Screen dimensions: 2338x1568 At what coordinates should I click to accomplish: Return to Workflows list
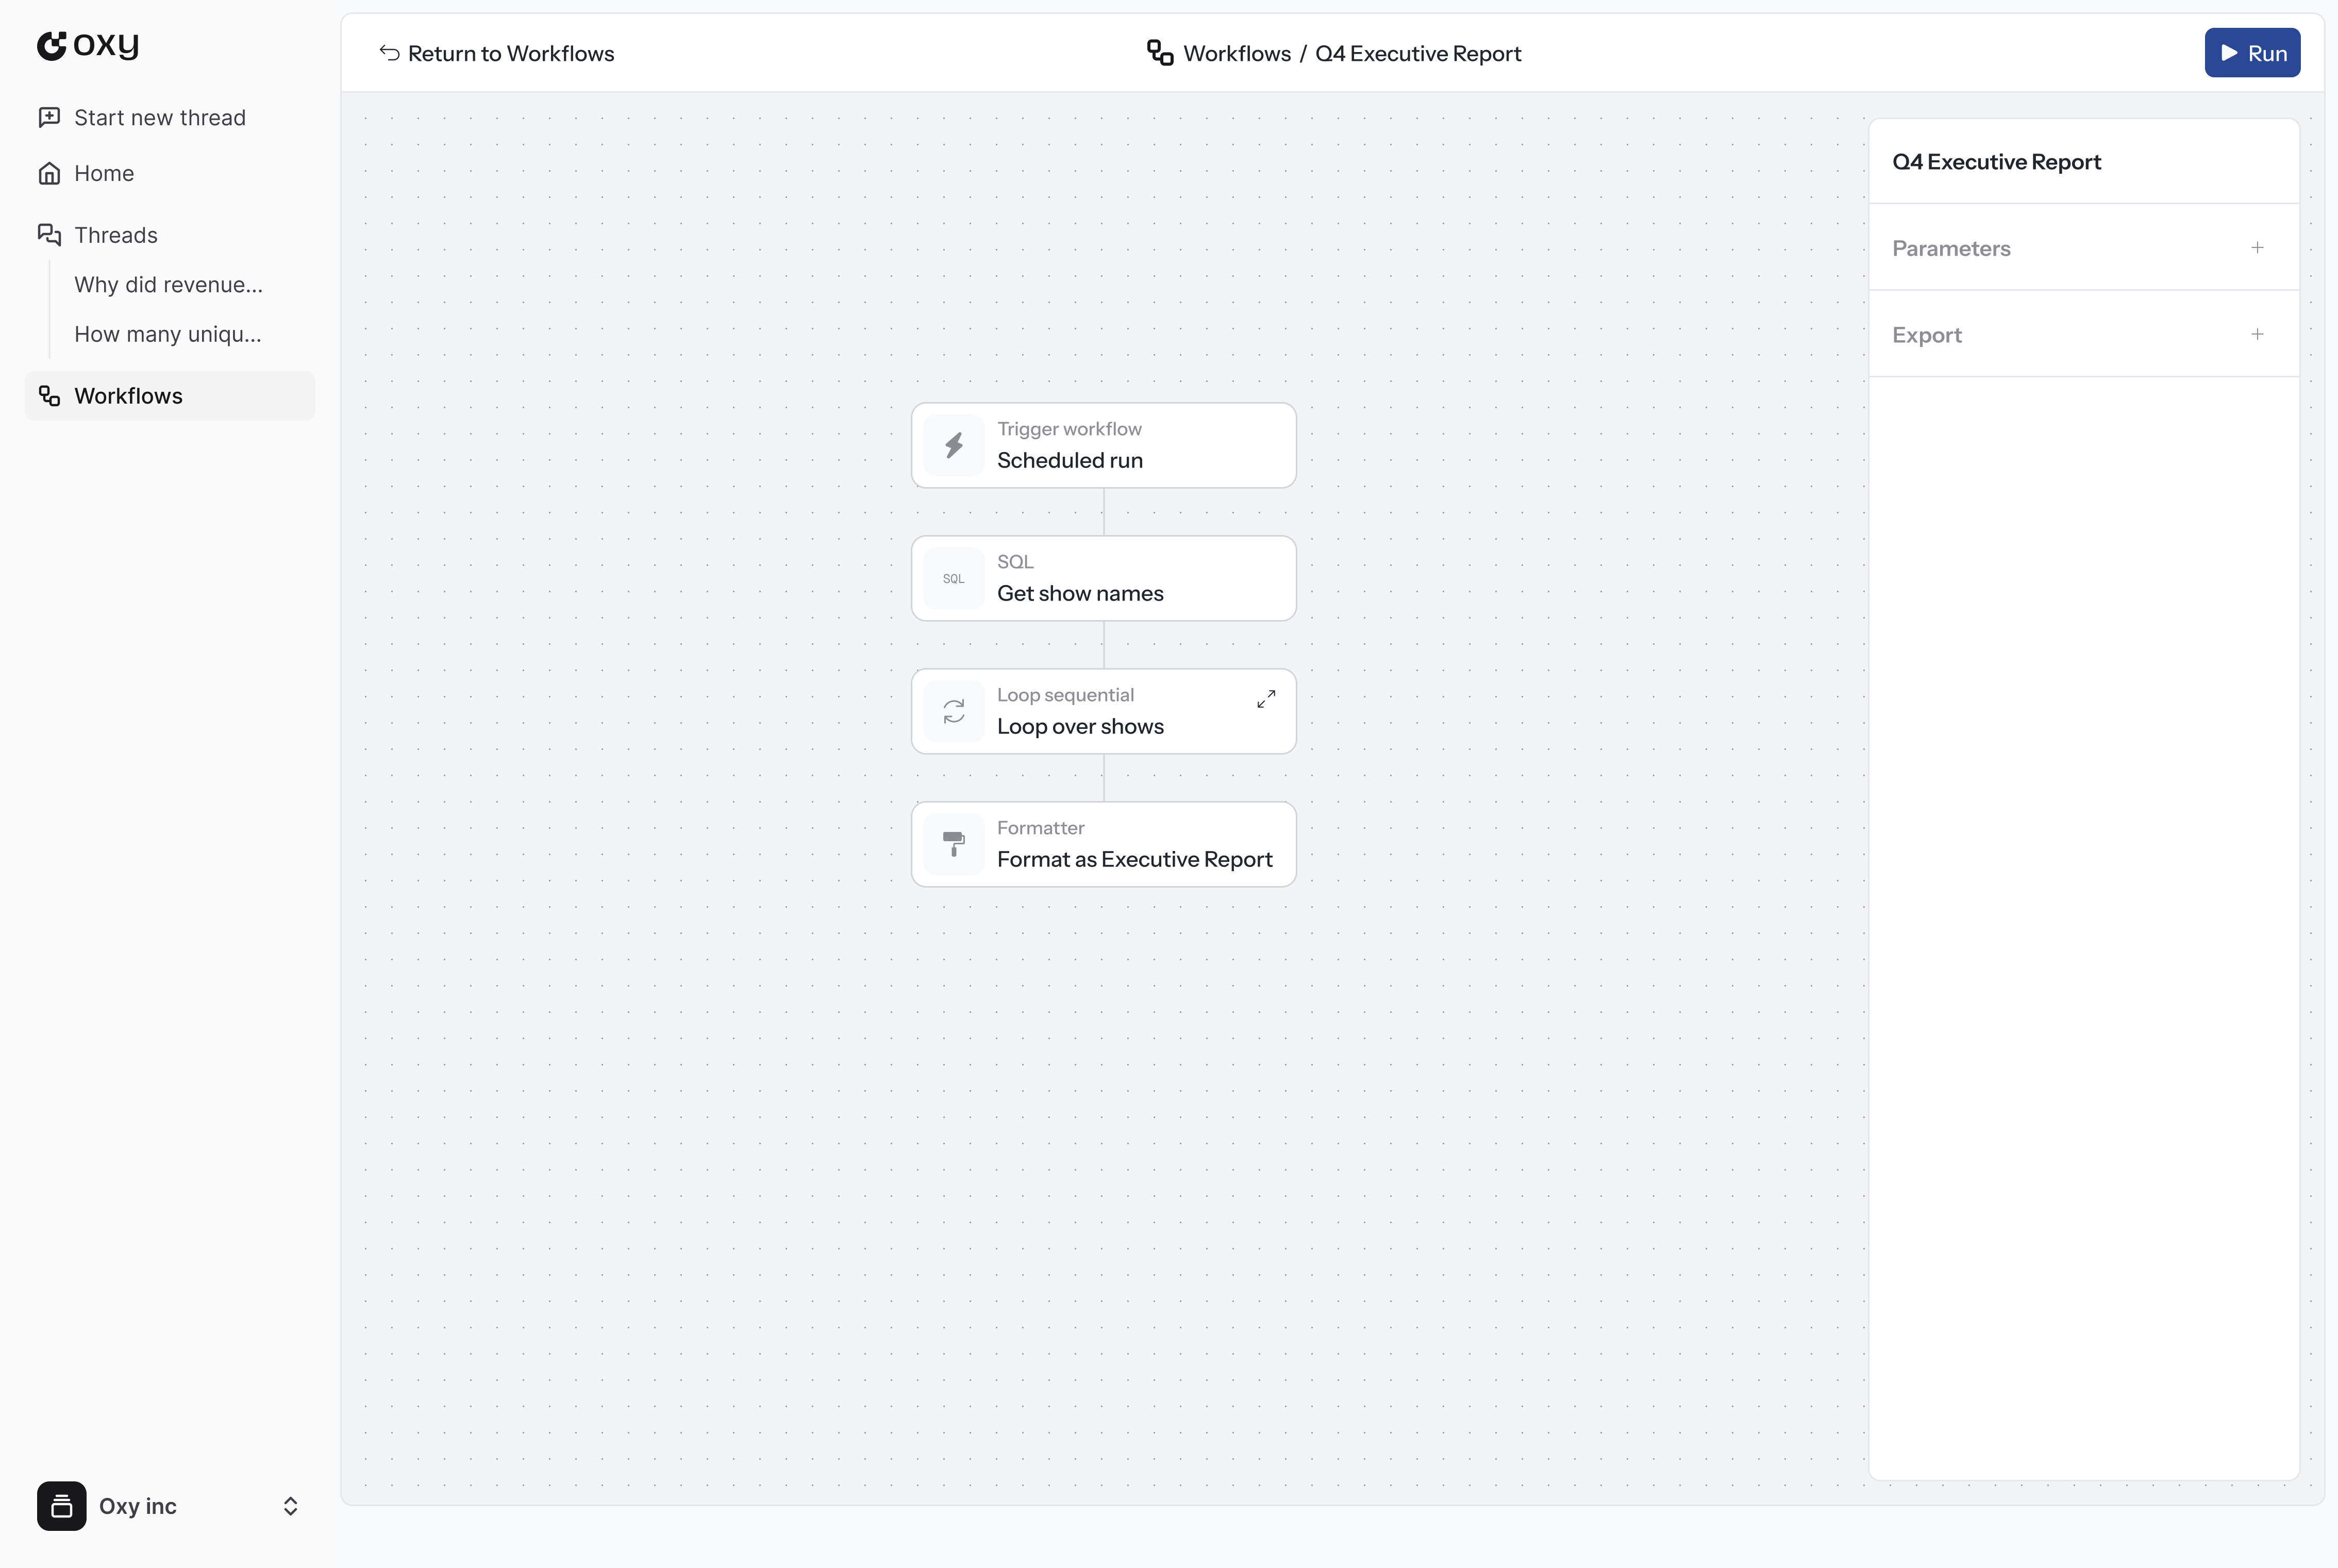point(497,53)
